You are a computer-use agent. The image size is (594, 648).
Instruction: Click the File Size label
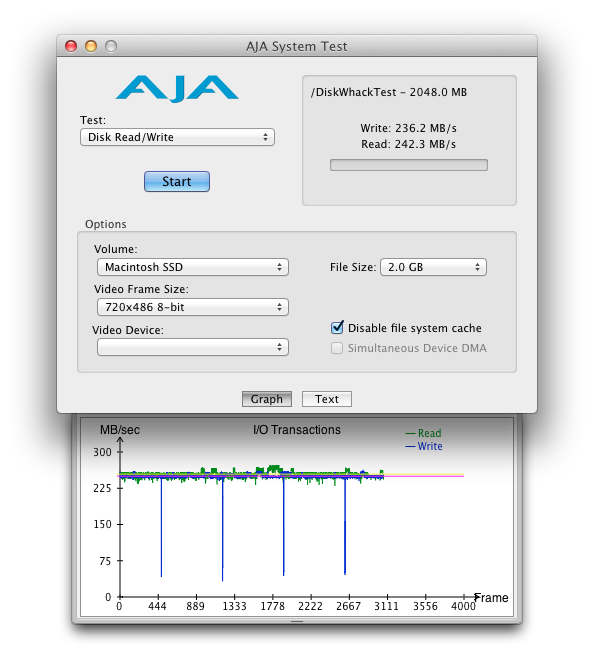click(x=353, y=267)
